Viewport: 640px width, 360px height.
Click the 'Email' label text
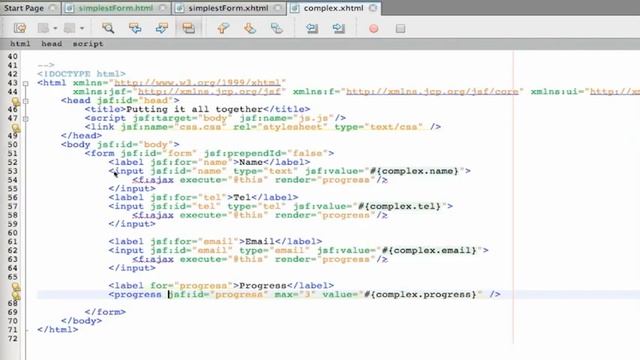pos(260,241)
